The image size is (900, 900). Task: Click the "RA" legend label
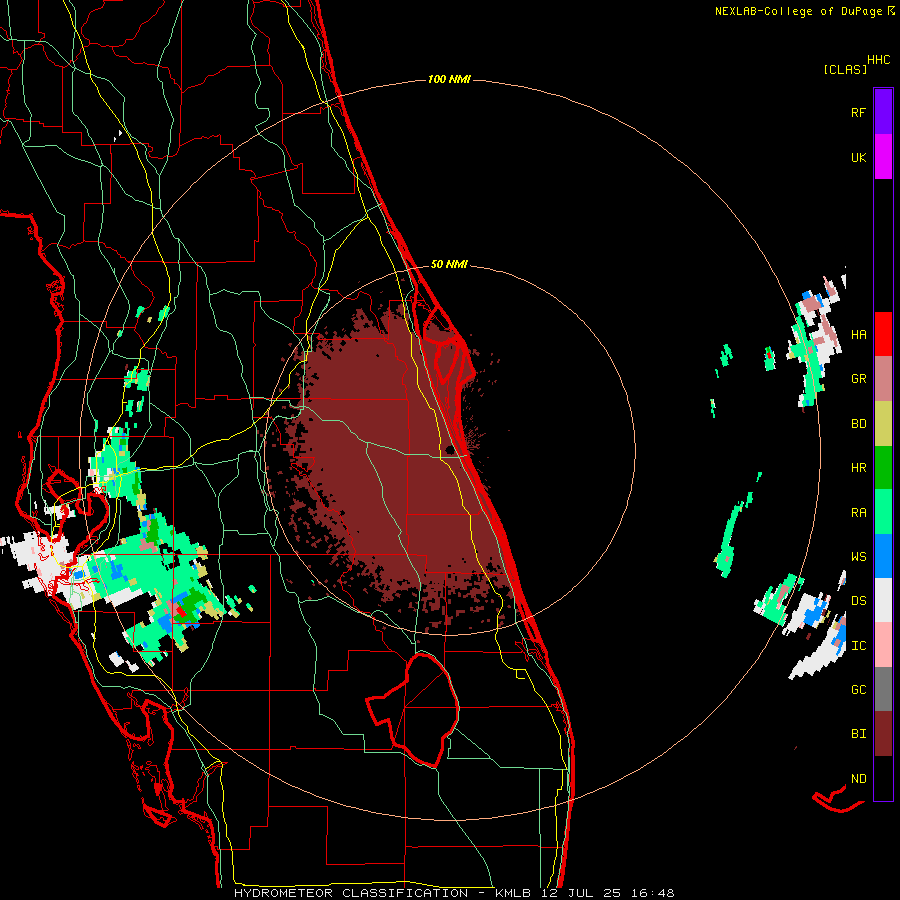tap(858, 513)
